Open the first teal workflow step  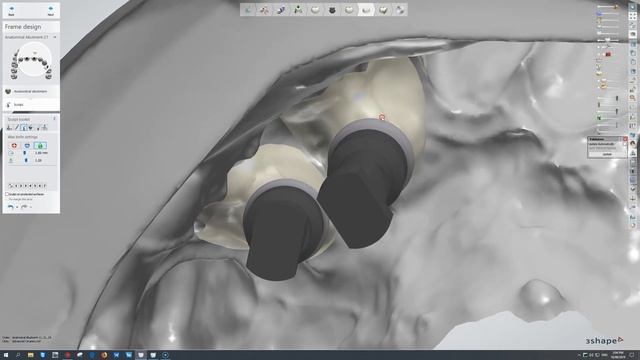pos(248,10)
